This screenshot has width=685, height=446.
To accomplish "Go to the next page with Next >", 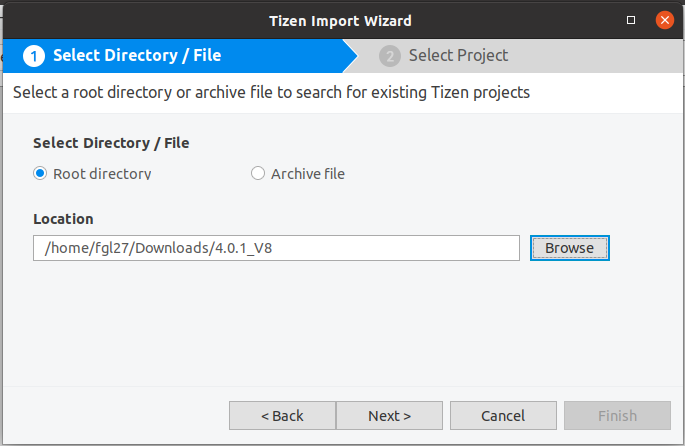I will [x=389, y=415].
